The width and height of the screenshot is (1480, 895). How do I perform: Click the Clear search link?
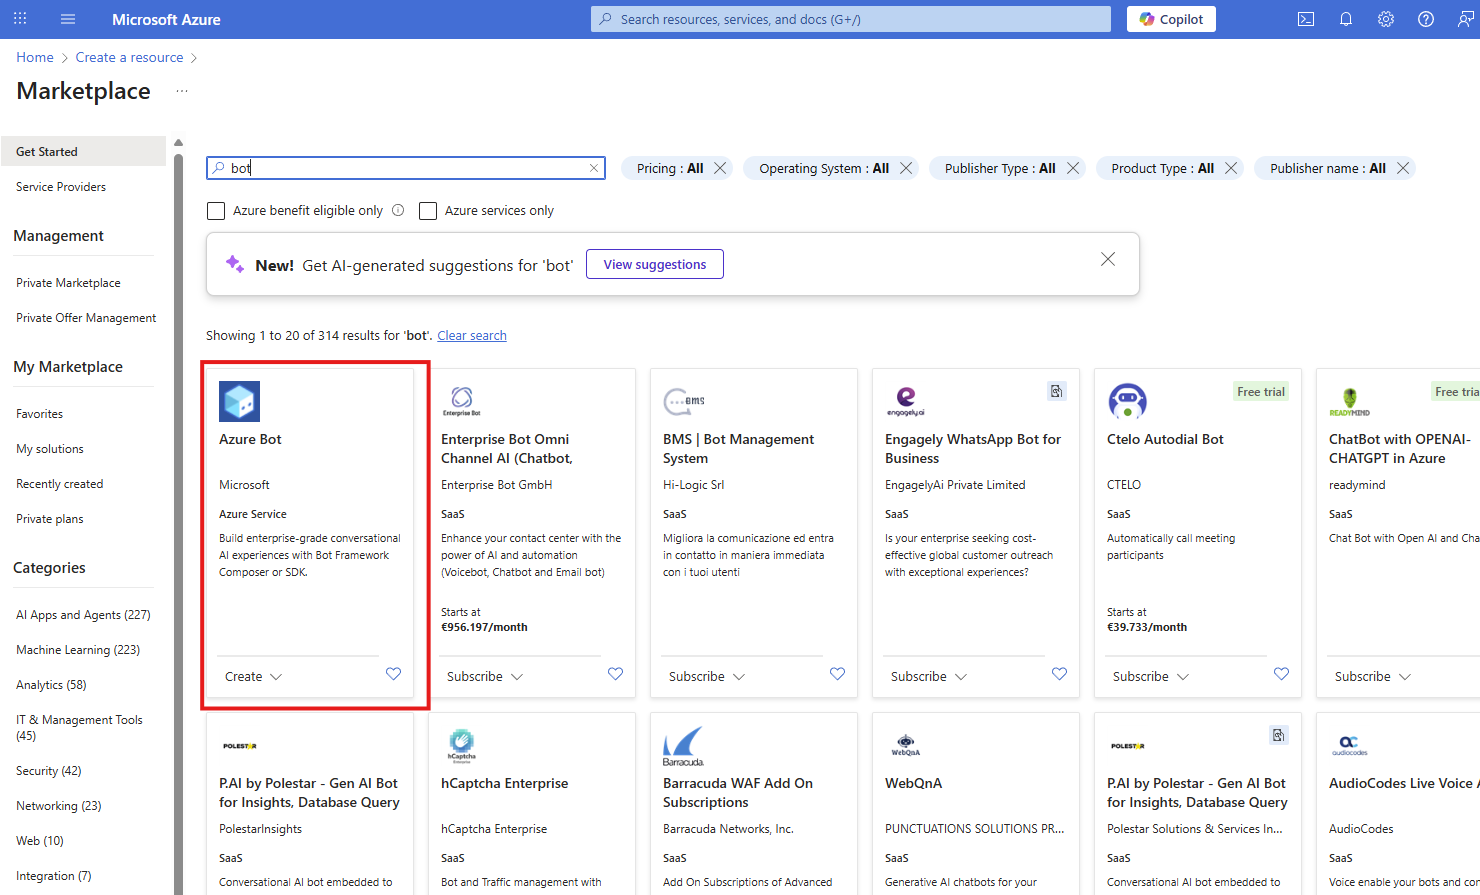pos(472,336)
